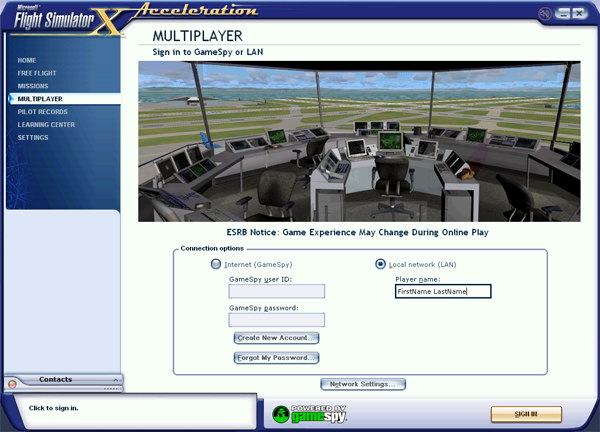Select the Internet (GameSpy) radio button

tap(216, 264)
